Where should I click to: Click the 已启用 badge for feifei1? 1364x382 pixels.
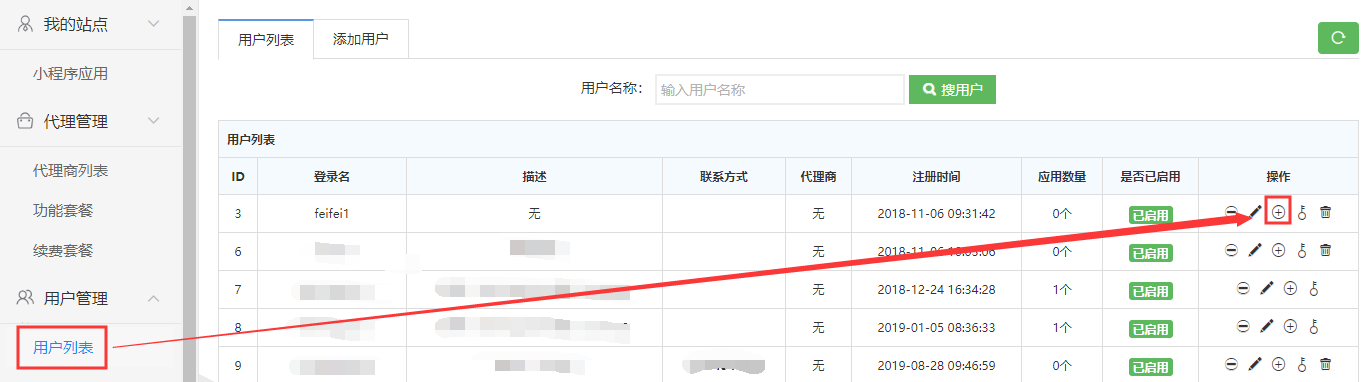coord(1150,214)
